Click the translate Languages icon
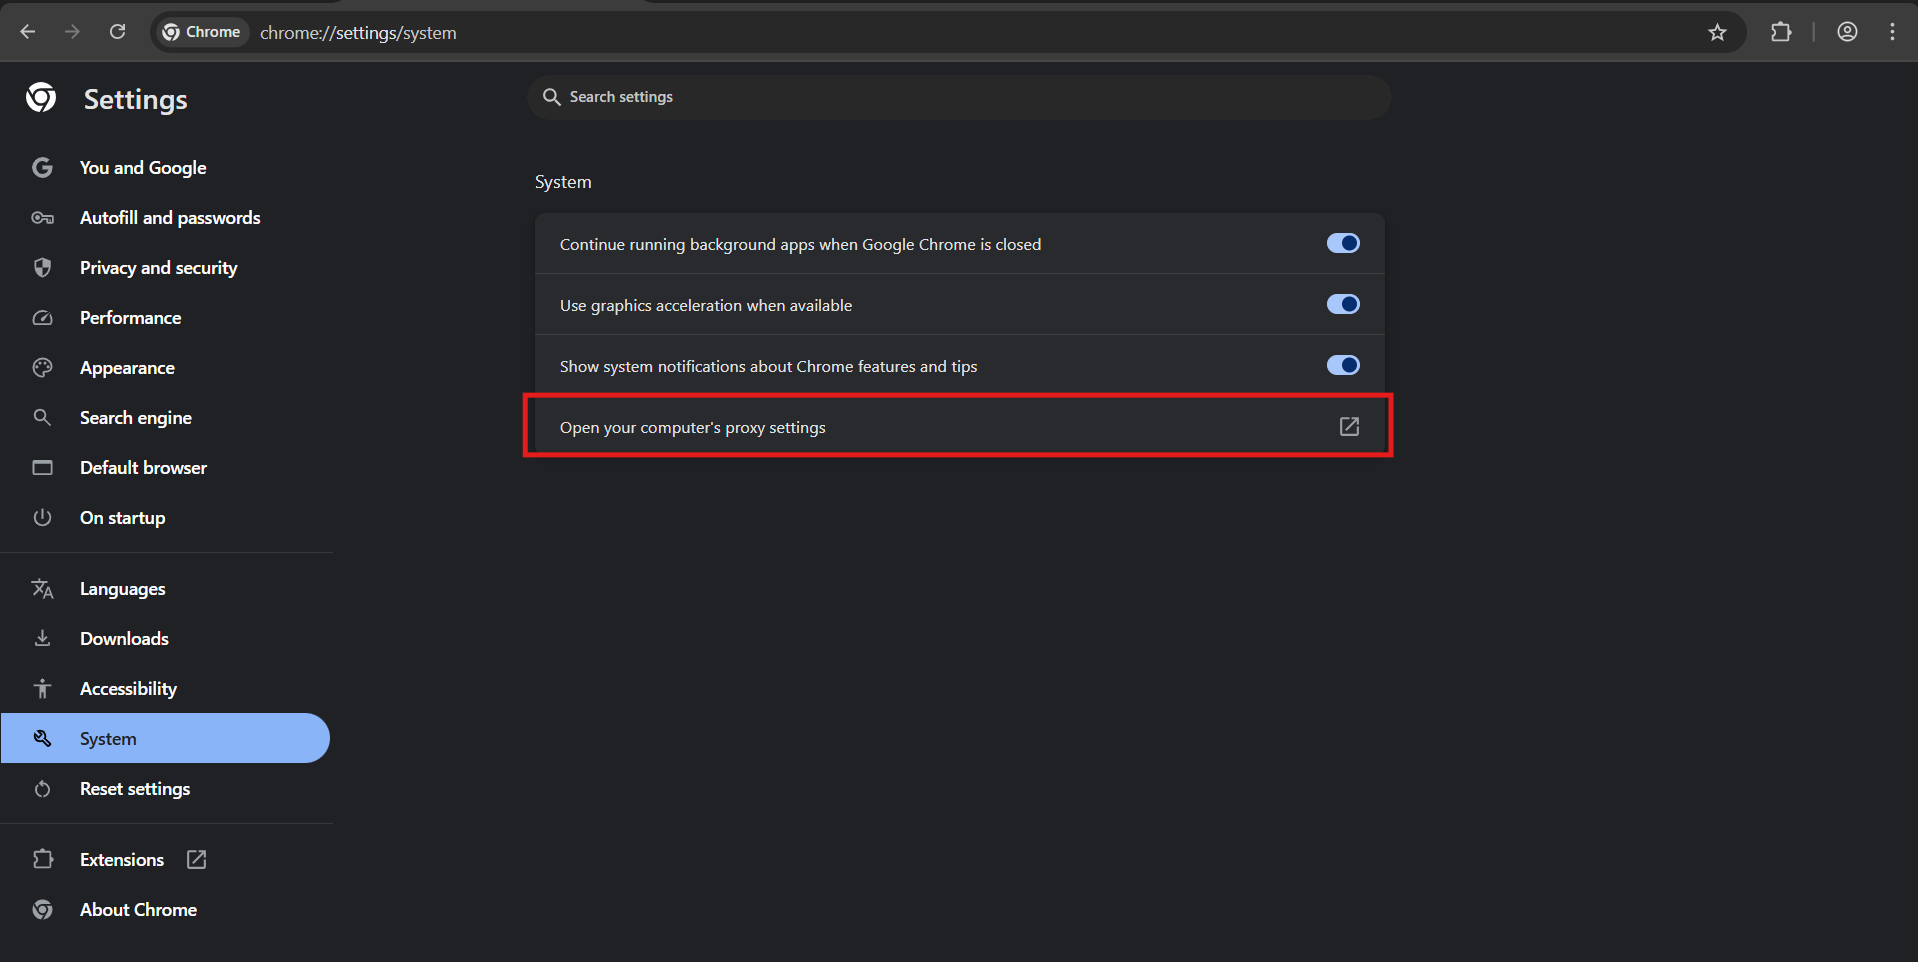Viewport: 1918px width, 962px height. 42,589
